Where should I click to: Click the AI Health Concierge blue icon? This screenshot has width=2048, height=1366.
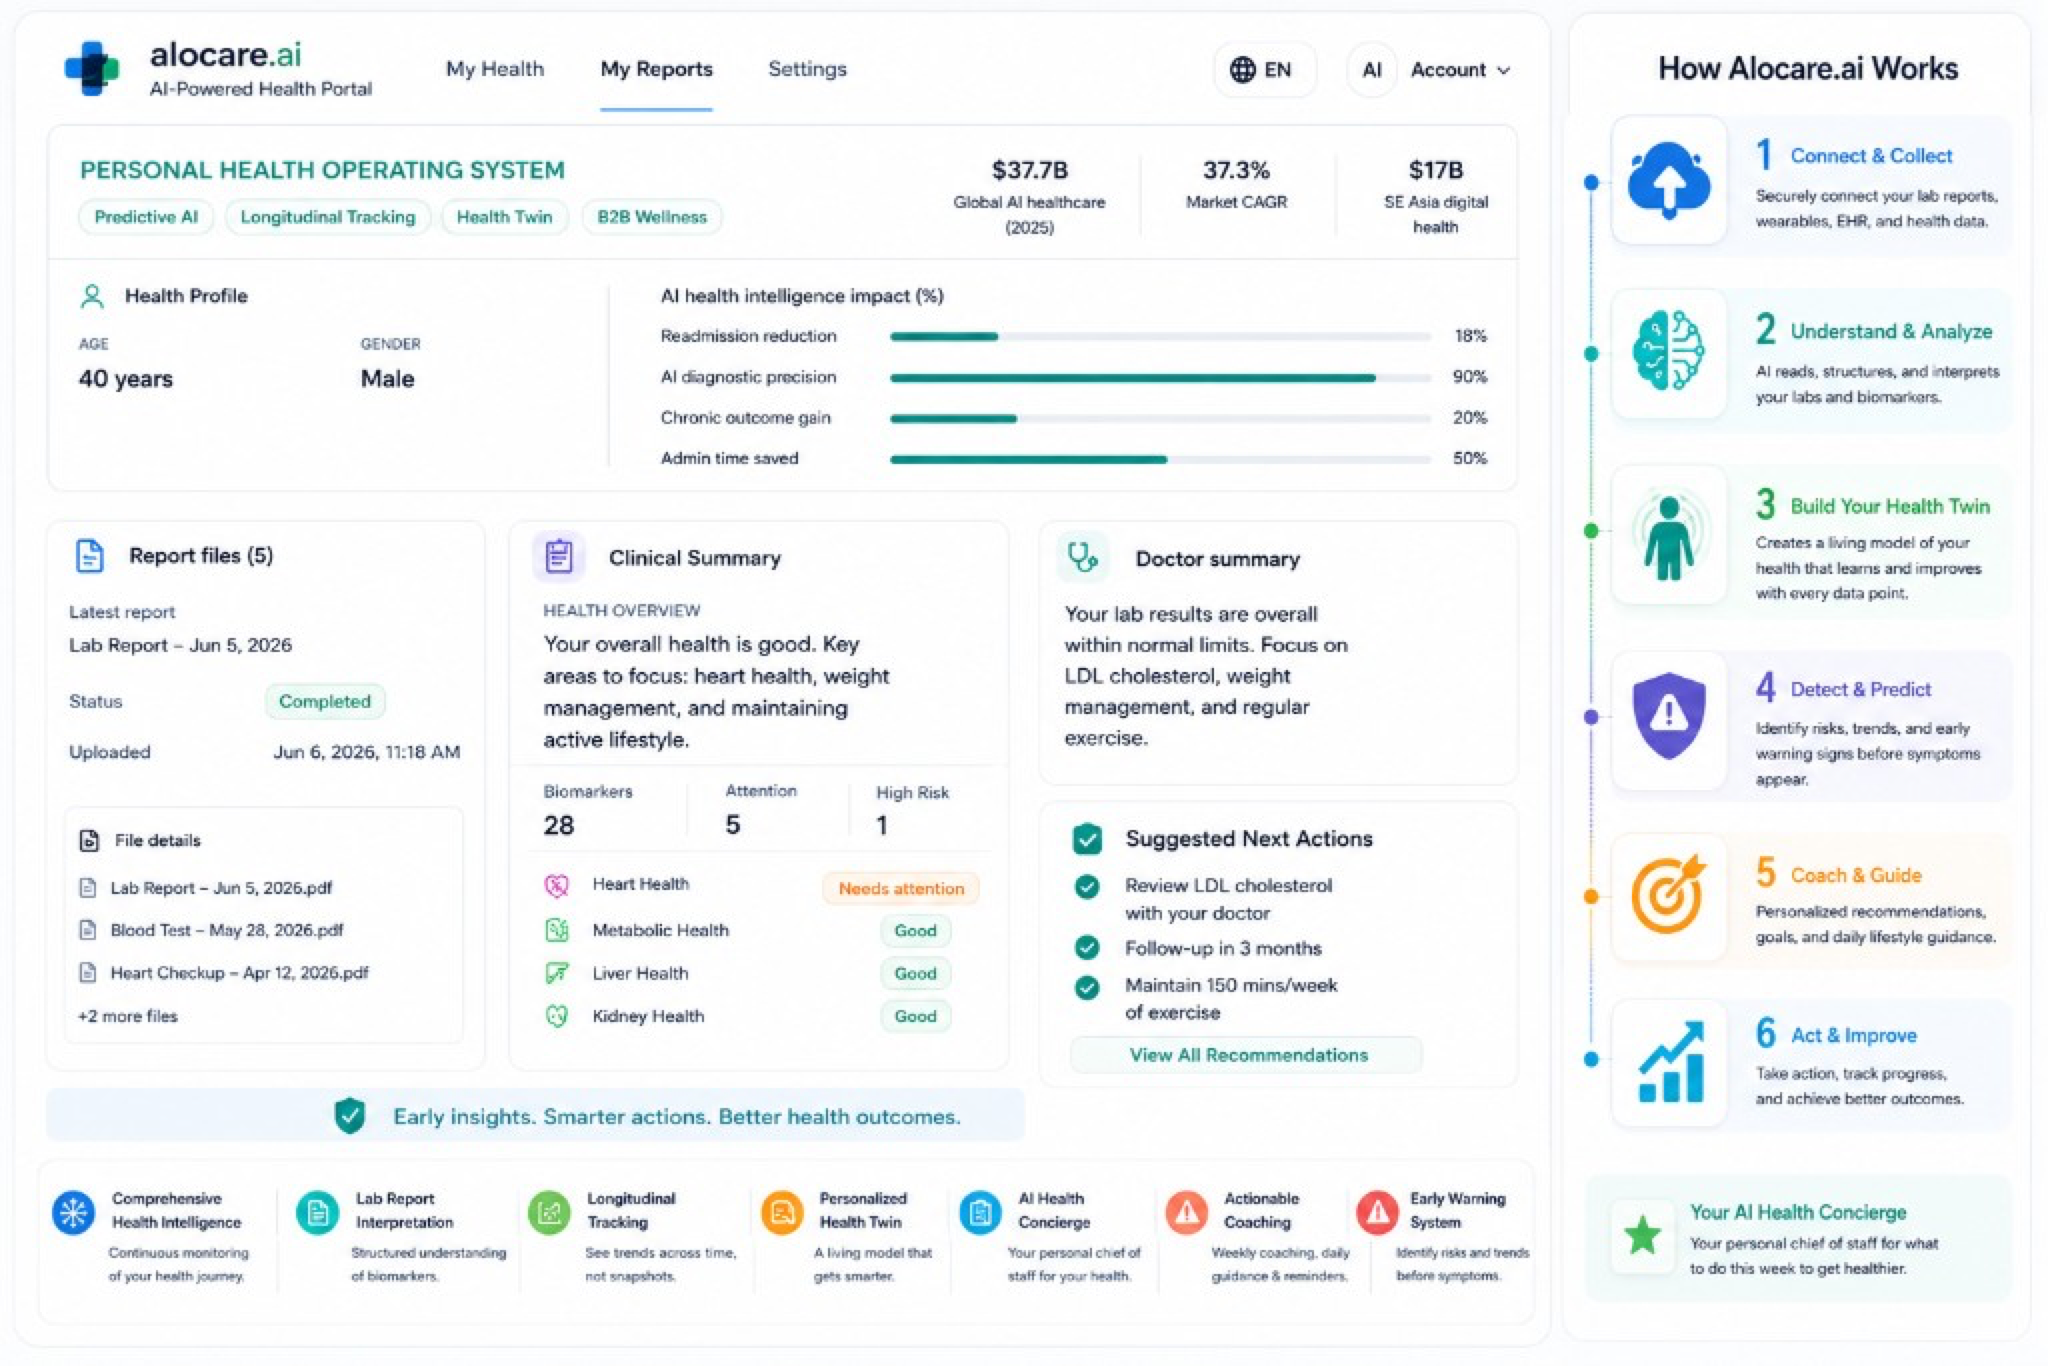coord(981,1213)
